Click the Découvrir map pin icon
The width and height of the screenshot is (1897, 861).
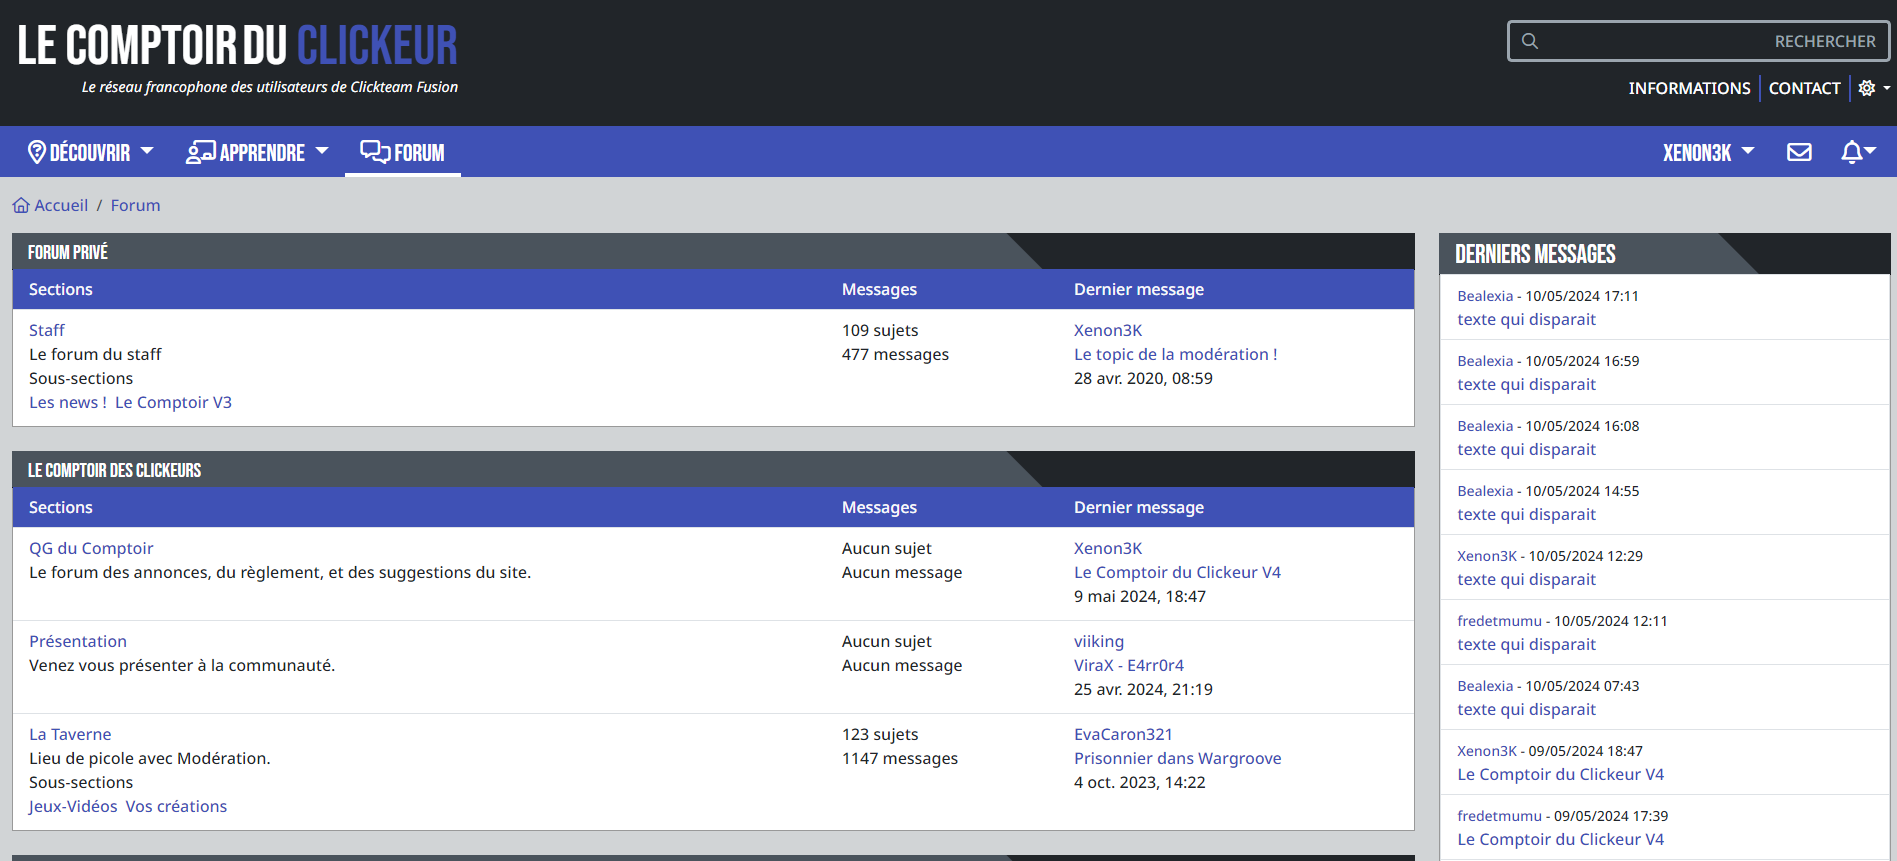tap(37, 152)
